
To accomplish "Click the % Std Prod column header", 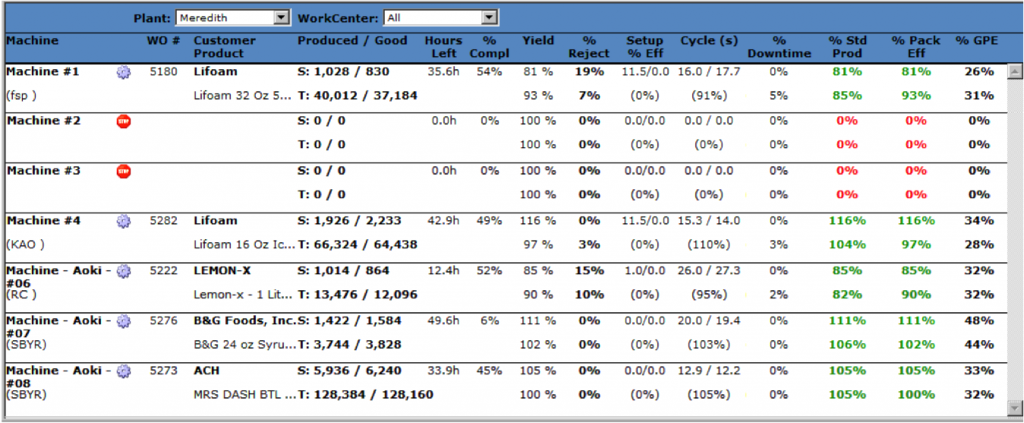I will tap(846, 47).
